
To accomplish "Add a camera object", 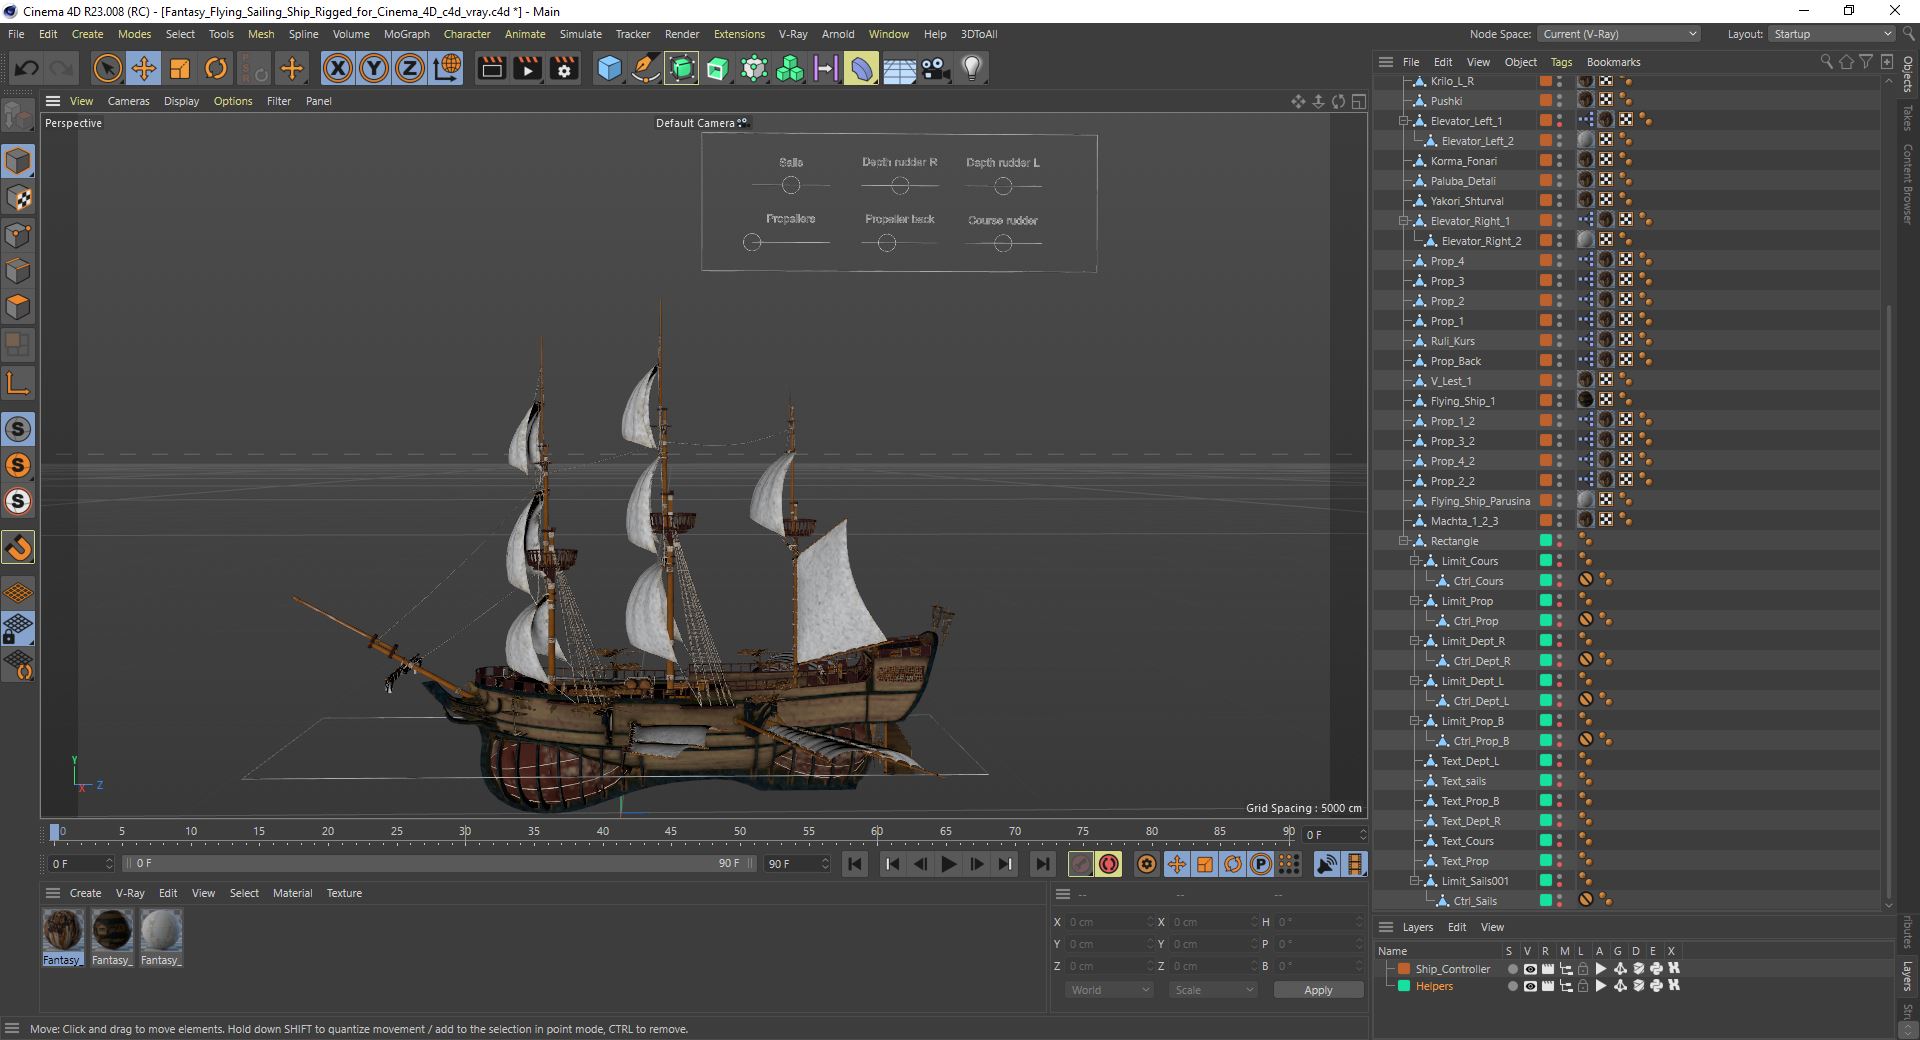I will point(935,68).
